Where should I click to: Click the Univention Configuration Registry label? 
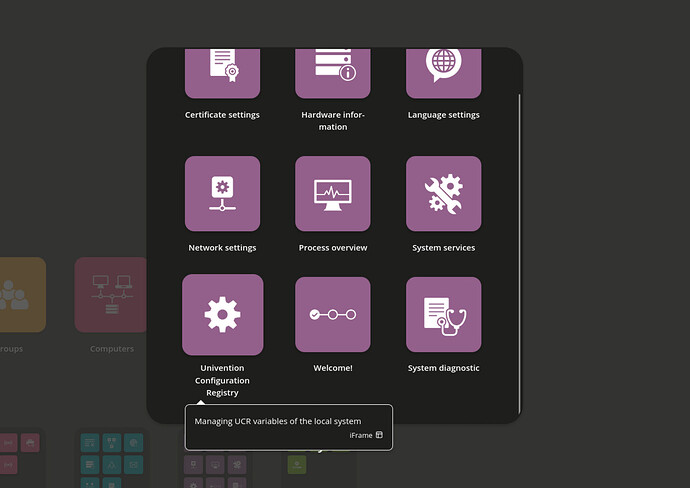tap(222, 380)
